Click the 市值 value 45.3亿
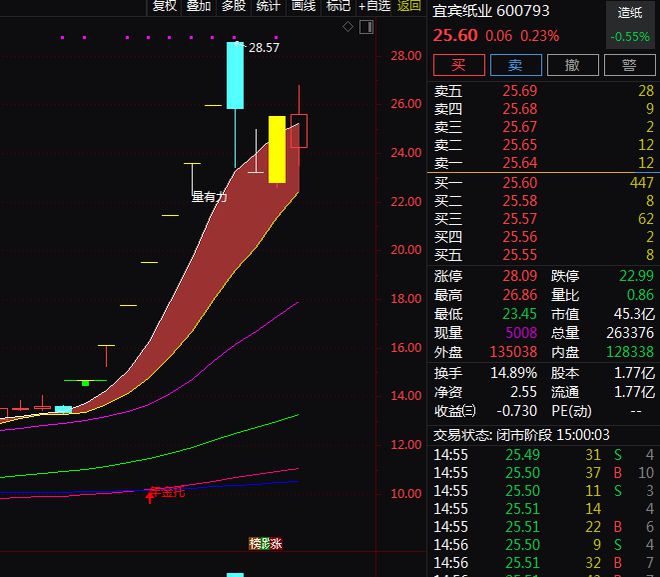660x577 pixels. pyautogui.click(x=634, y=314)
